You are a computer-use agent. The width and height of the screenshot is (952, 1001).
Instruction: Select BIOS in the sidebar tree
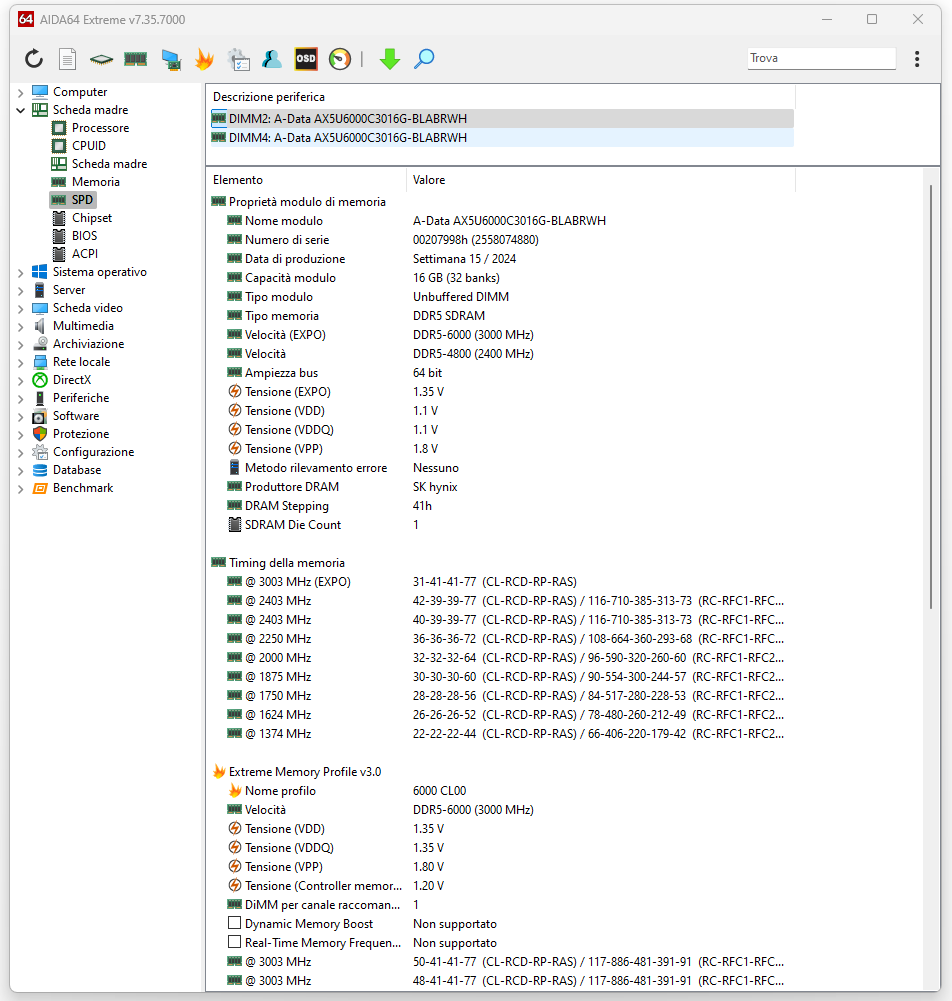(84, 236)
